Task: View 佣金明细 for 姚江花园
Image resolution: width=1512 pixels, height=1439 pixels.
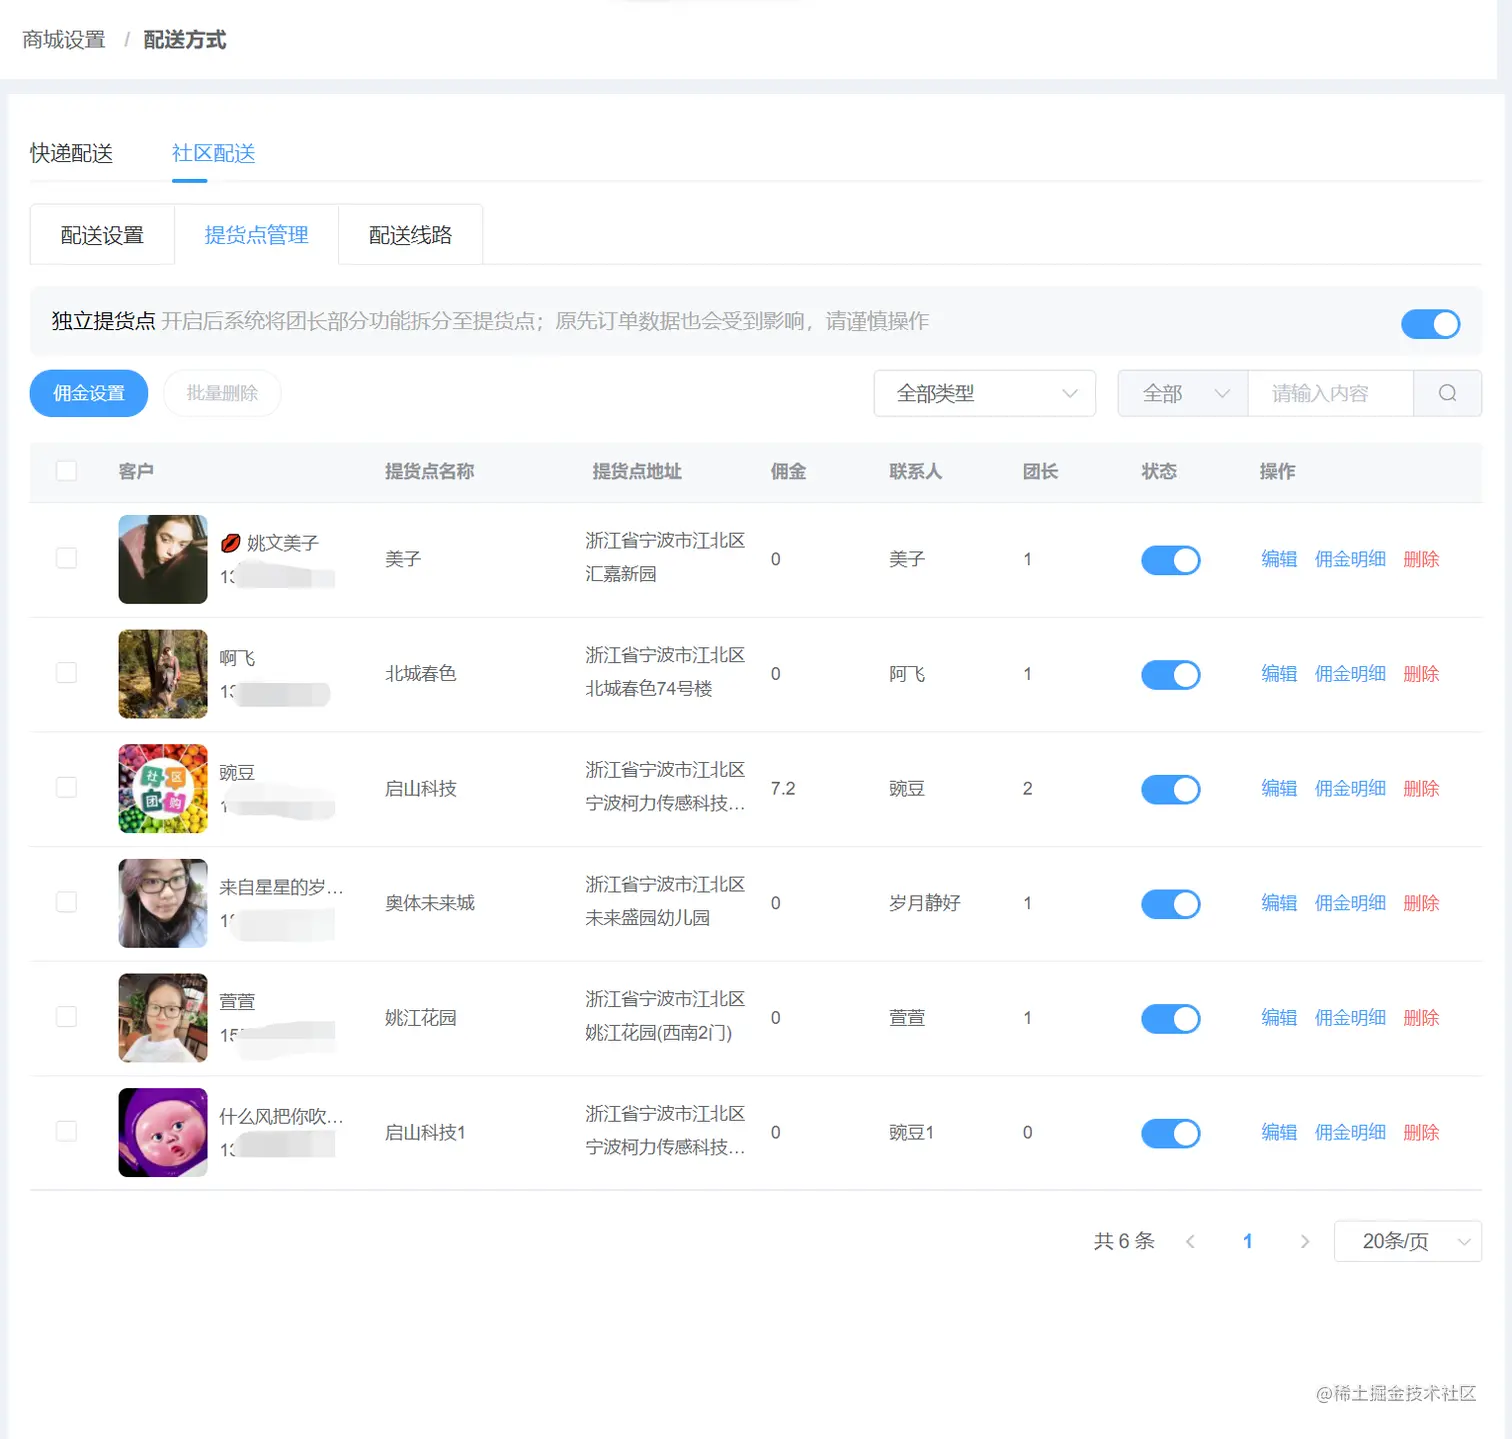Action: click(1350, 1017)
